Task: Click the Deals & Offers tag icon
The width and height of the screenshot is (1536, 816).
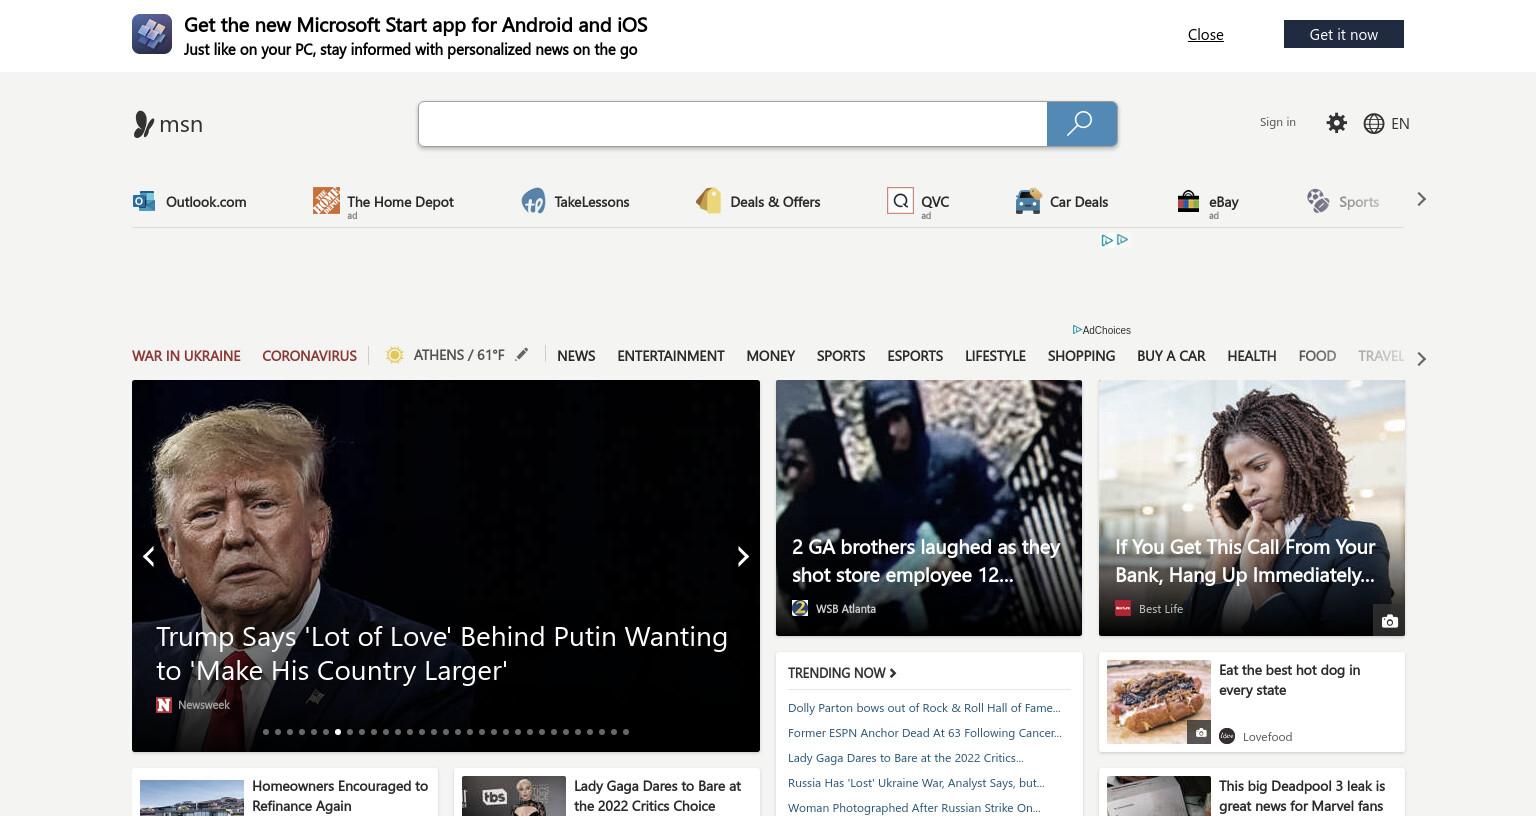Action: [709, 201]
